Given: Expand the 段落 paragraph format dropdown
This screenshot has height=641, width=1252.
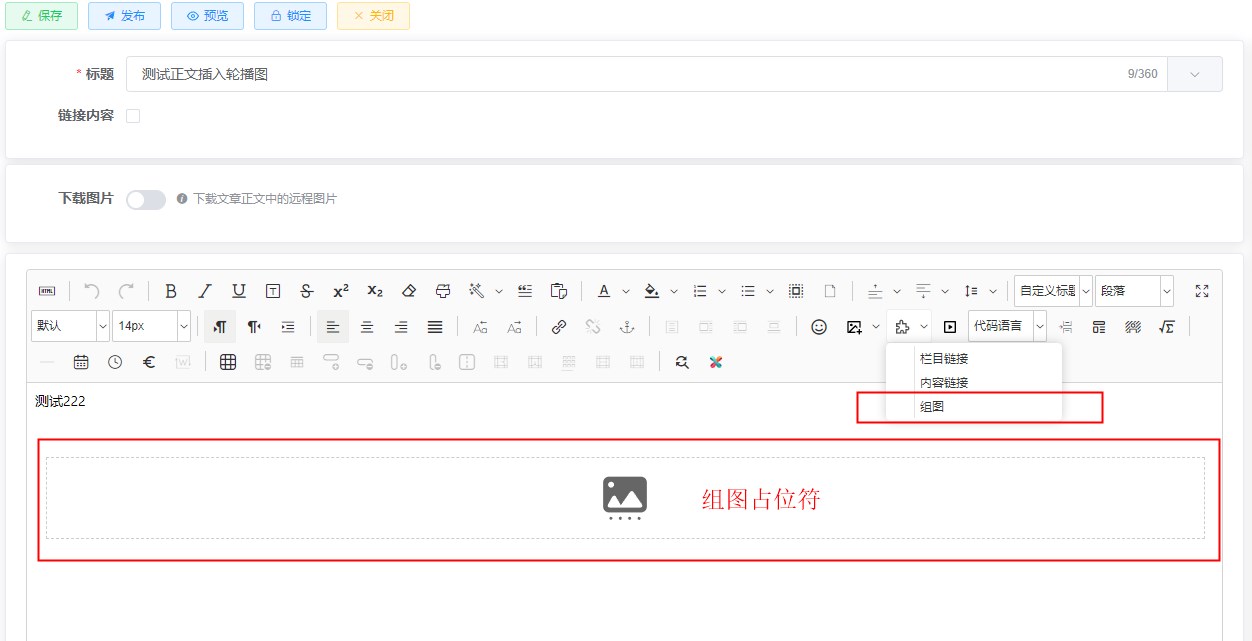Looking at the screenshot, I should click(x=1166, y=291).
